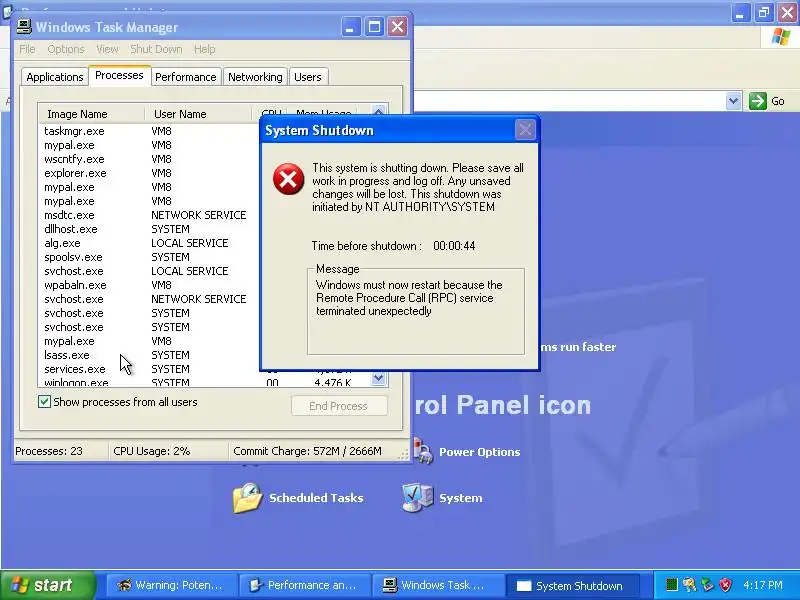Click the Commit Charge status entry
The width and height of the screenshot is (800, 600).
307,451
